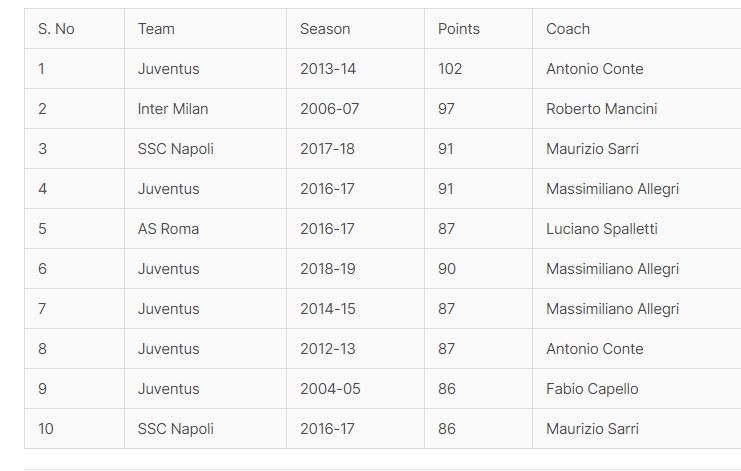Click the 97 points cell
The height and width of the screenshot is (471, 741).
446,109
